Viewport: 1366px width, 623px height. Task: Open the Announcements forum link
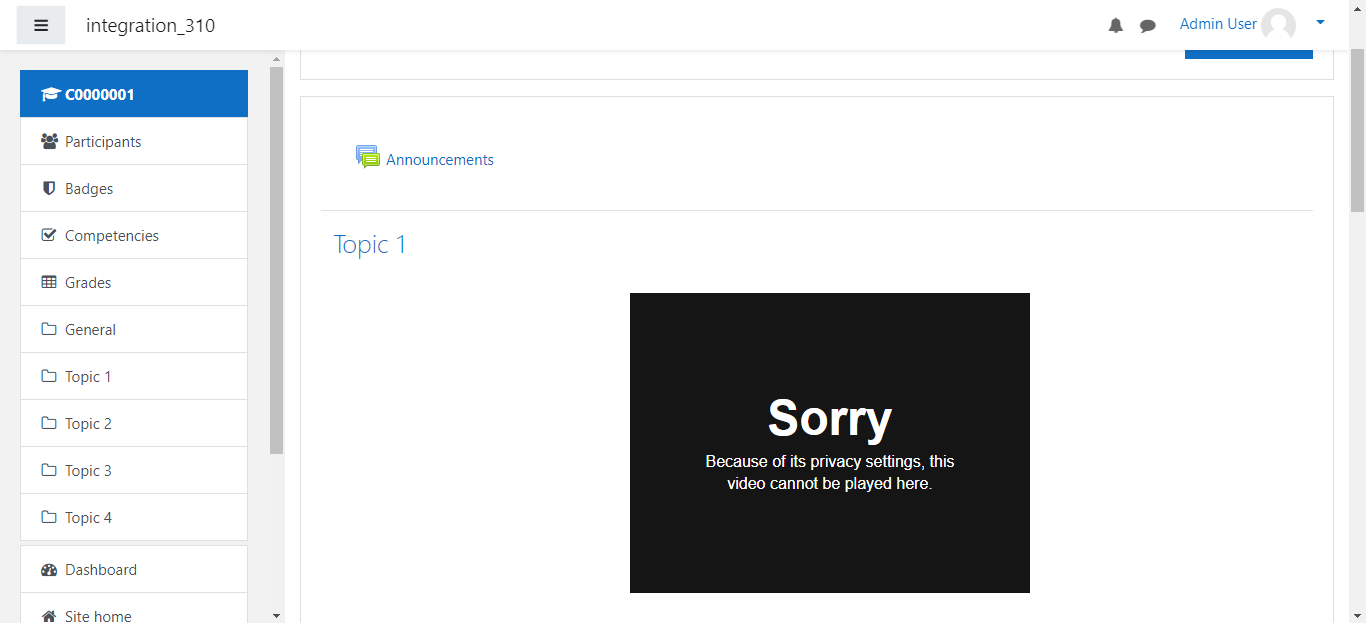(x=440, y=160)
